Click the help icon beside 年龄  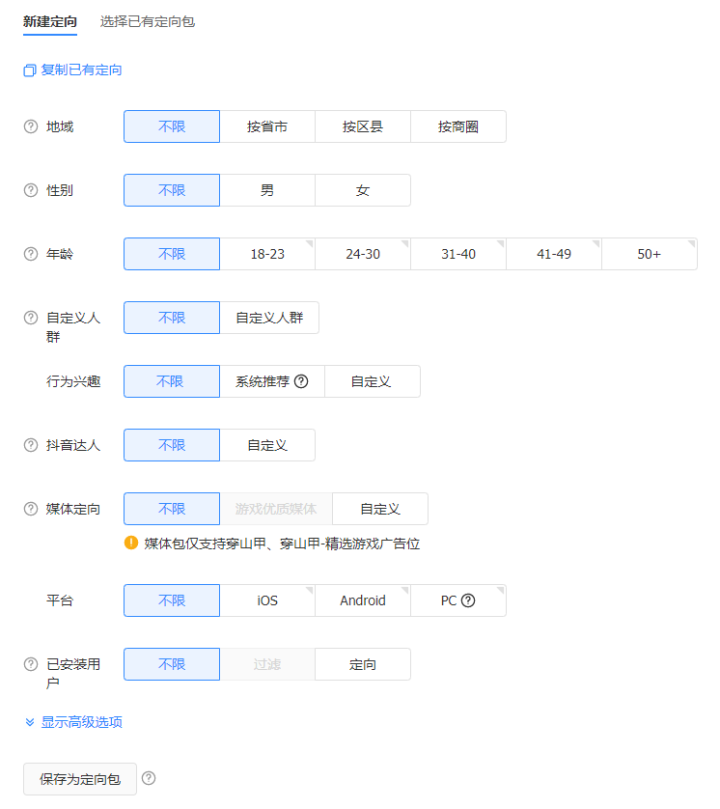pyautogui.click(x=30, y=254)
